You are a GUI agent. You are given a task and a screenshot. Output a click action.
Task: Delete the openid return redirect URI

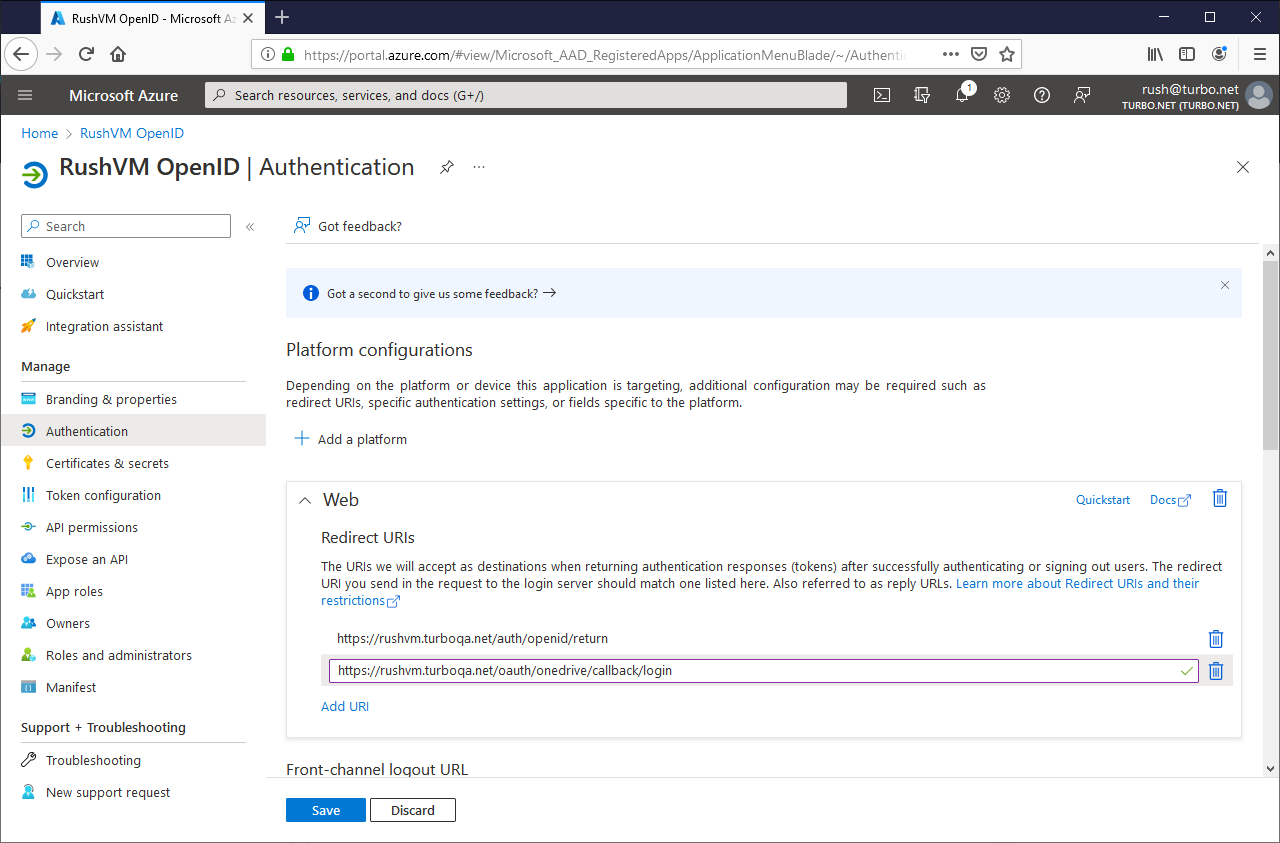pyautogui.click(x=1216, y=638)
